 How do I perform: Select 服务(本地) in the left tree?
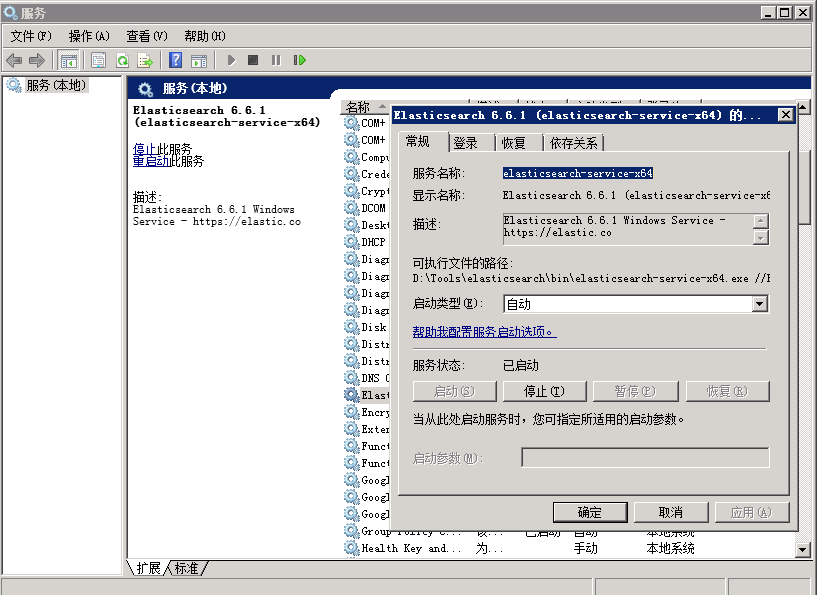coord(56,85)
